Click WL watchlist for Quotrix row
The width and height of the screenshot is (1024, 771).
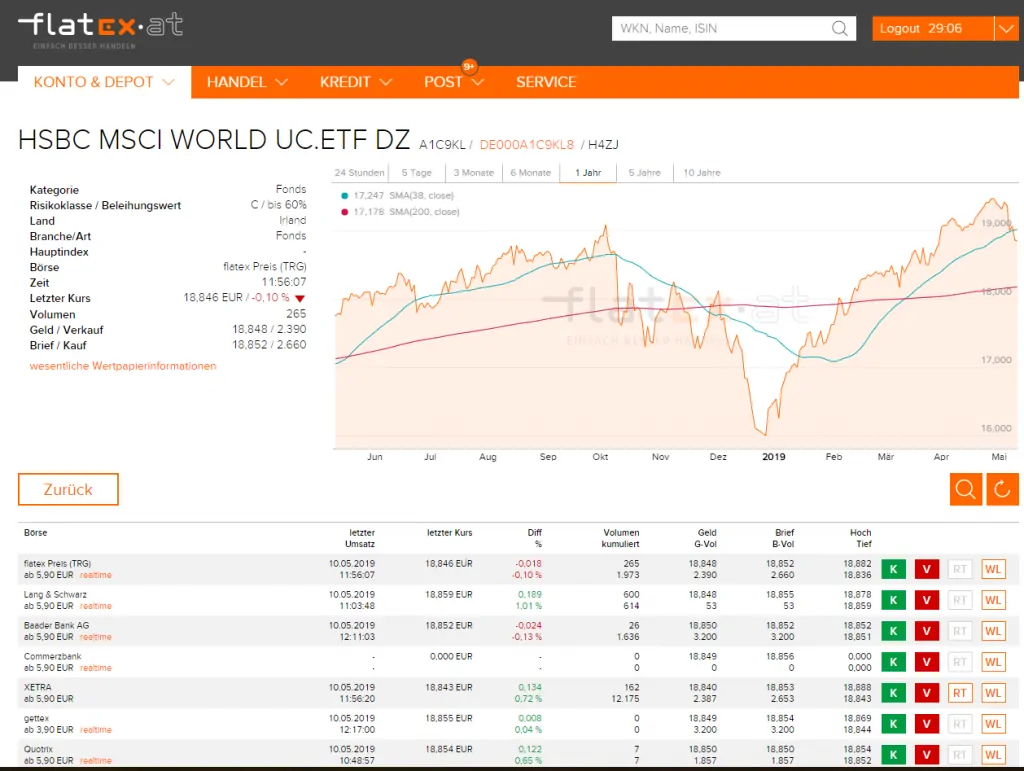click(993, 755)
